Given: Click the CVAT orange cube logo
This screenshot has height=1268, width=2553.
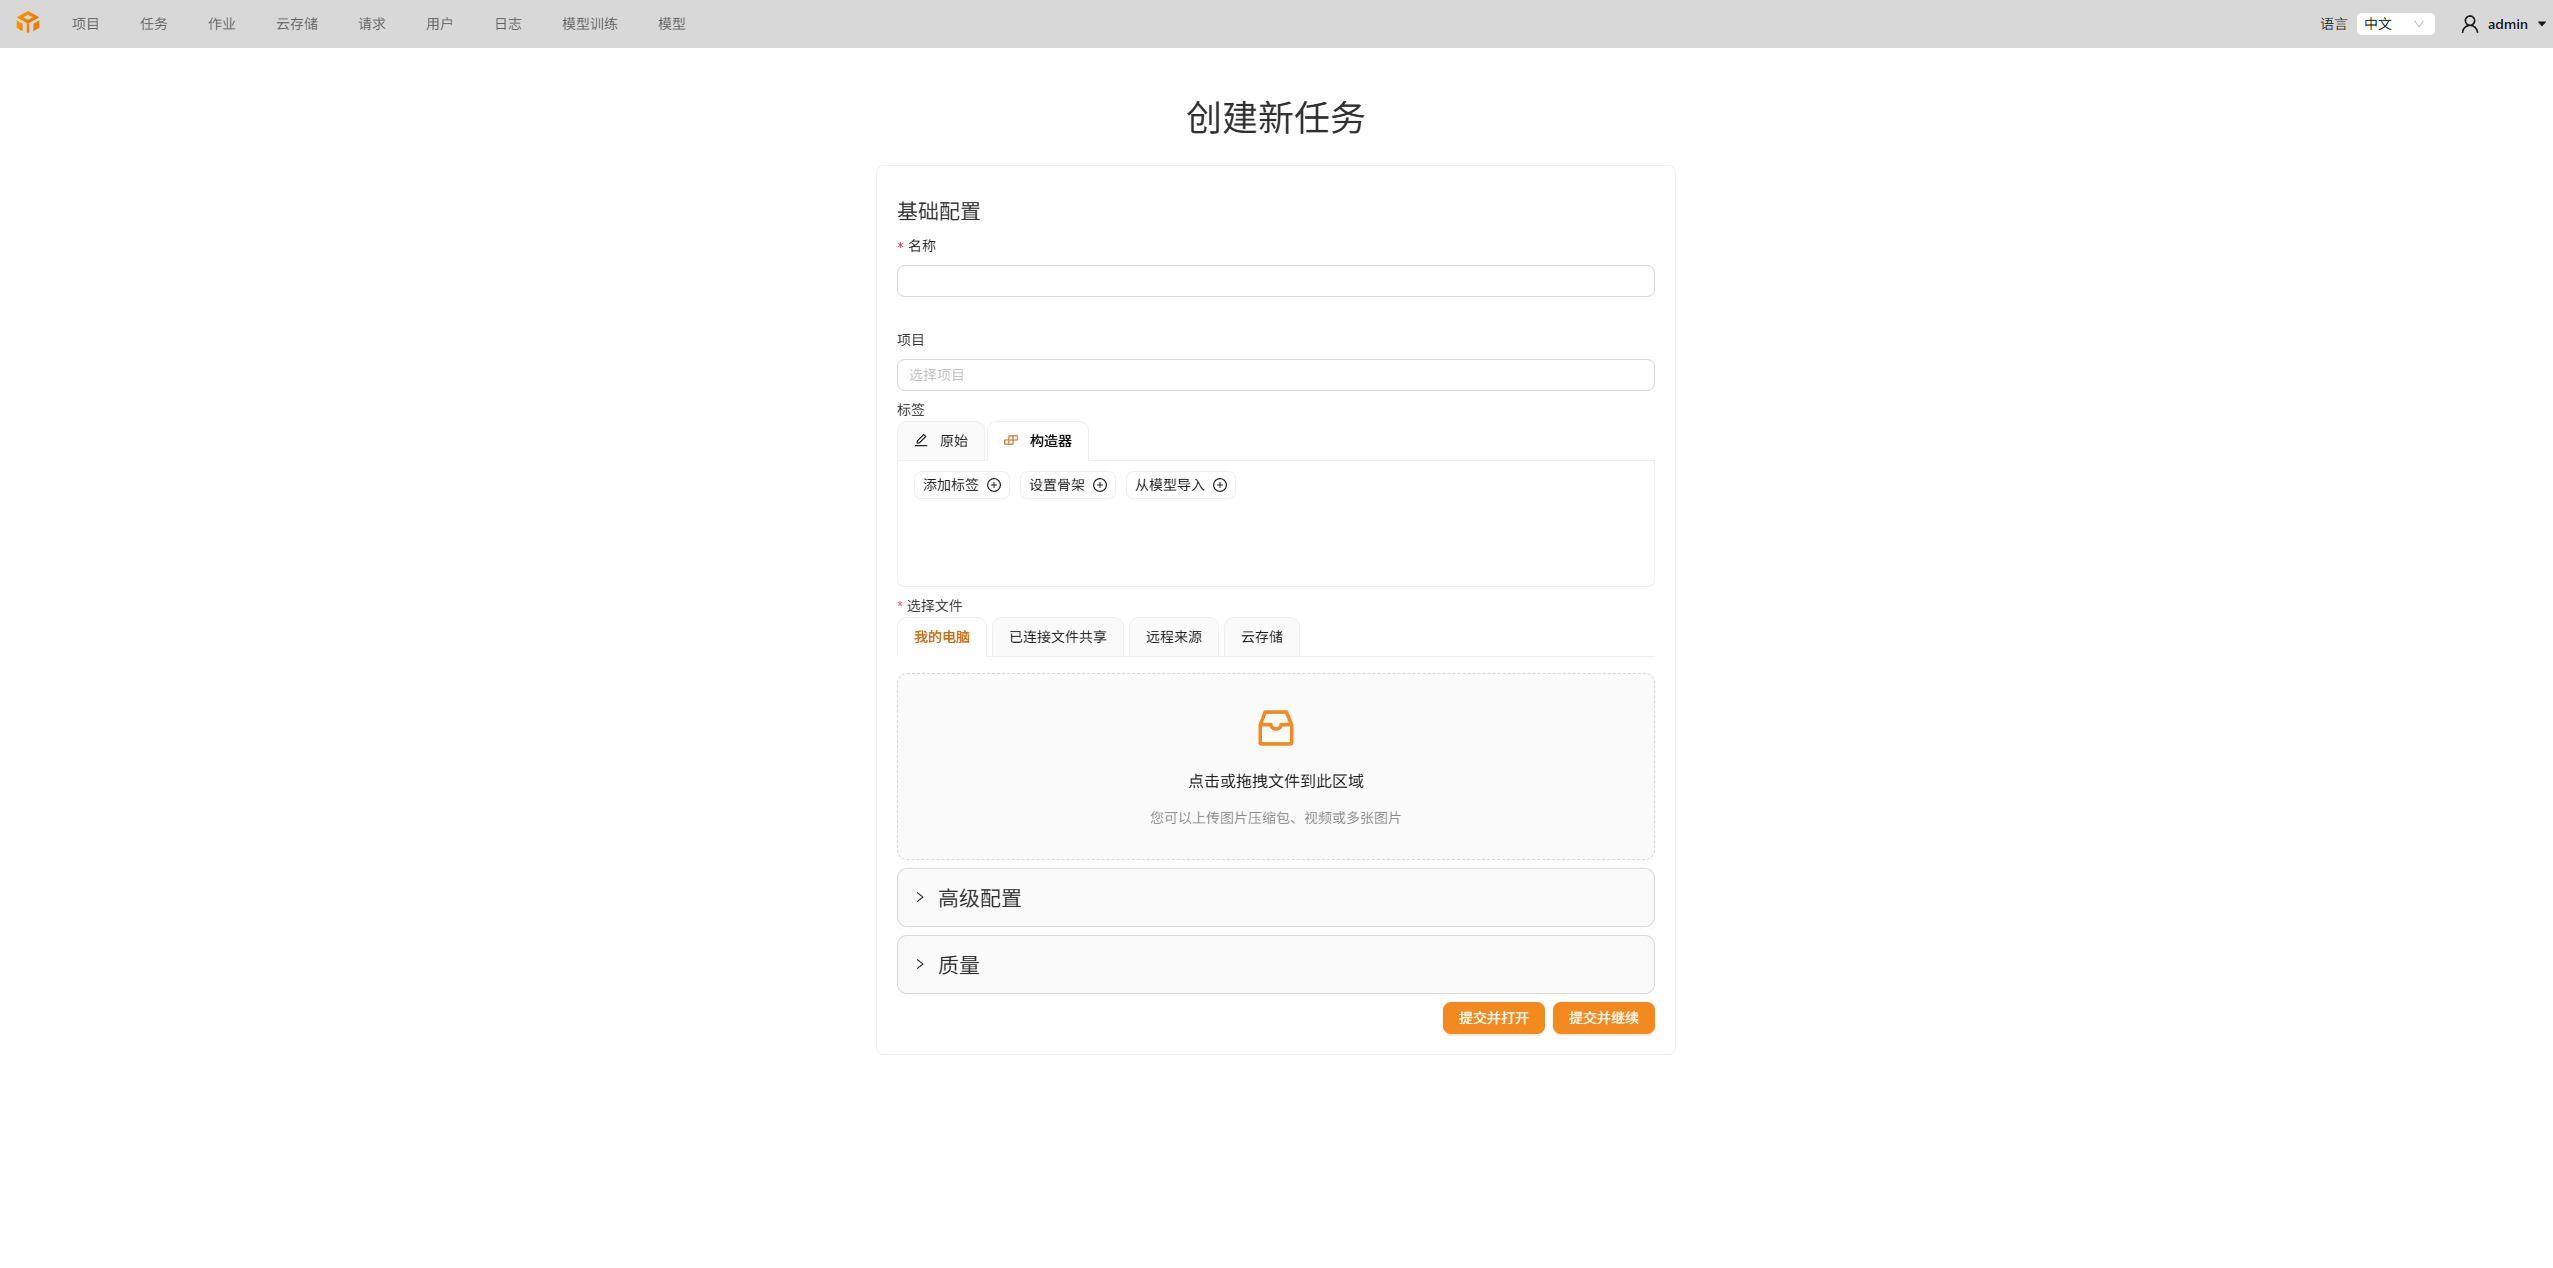Looking at the screenshot, I should point(28,22).
